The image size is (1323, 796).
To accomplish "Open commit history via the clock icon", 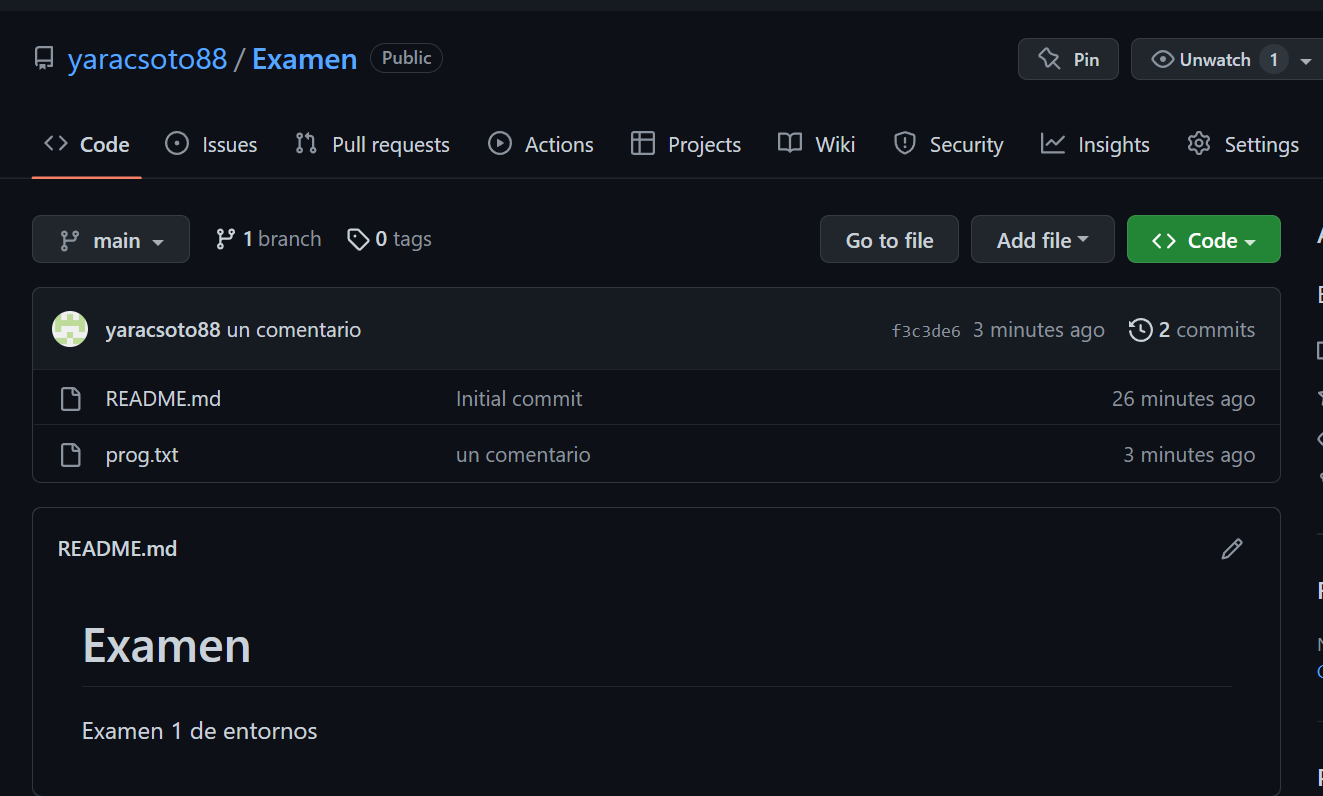I will pyautogui.click(x=1140, y=329).
